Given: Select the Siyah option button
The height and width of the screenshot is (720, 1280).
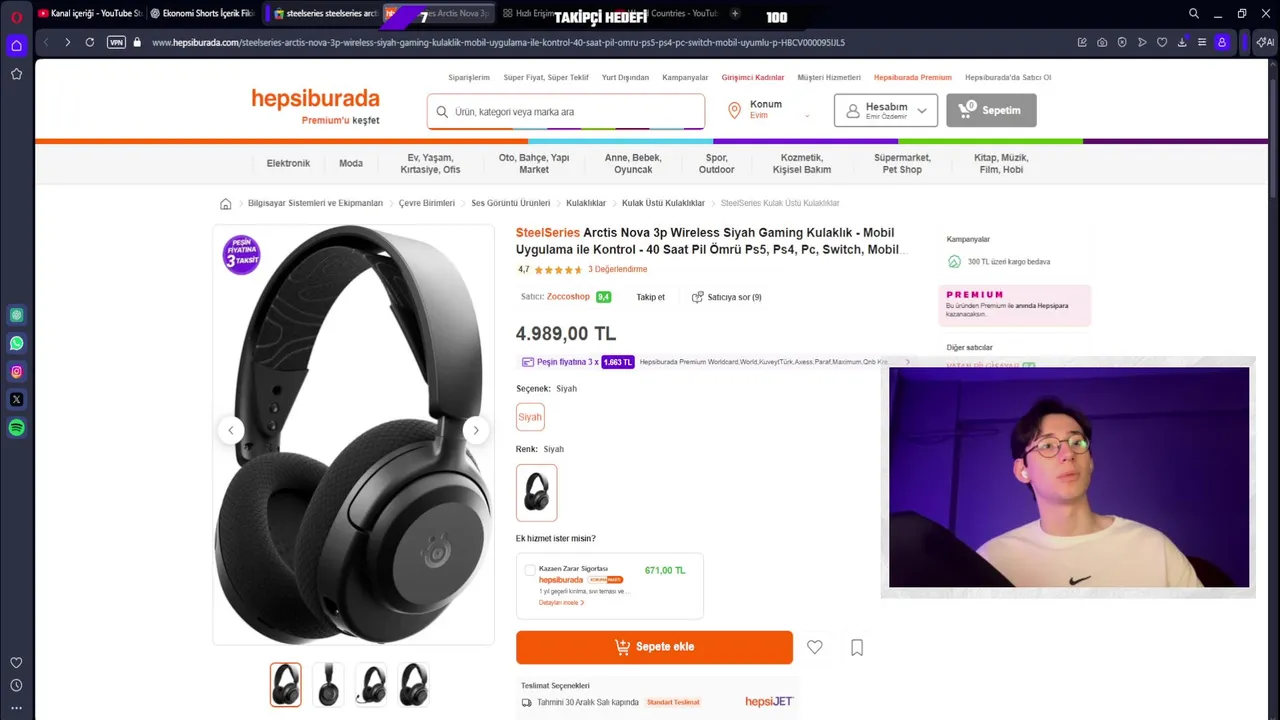Looking at the screenshot, I should 530,417.
